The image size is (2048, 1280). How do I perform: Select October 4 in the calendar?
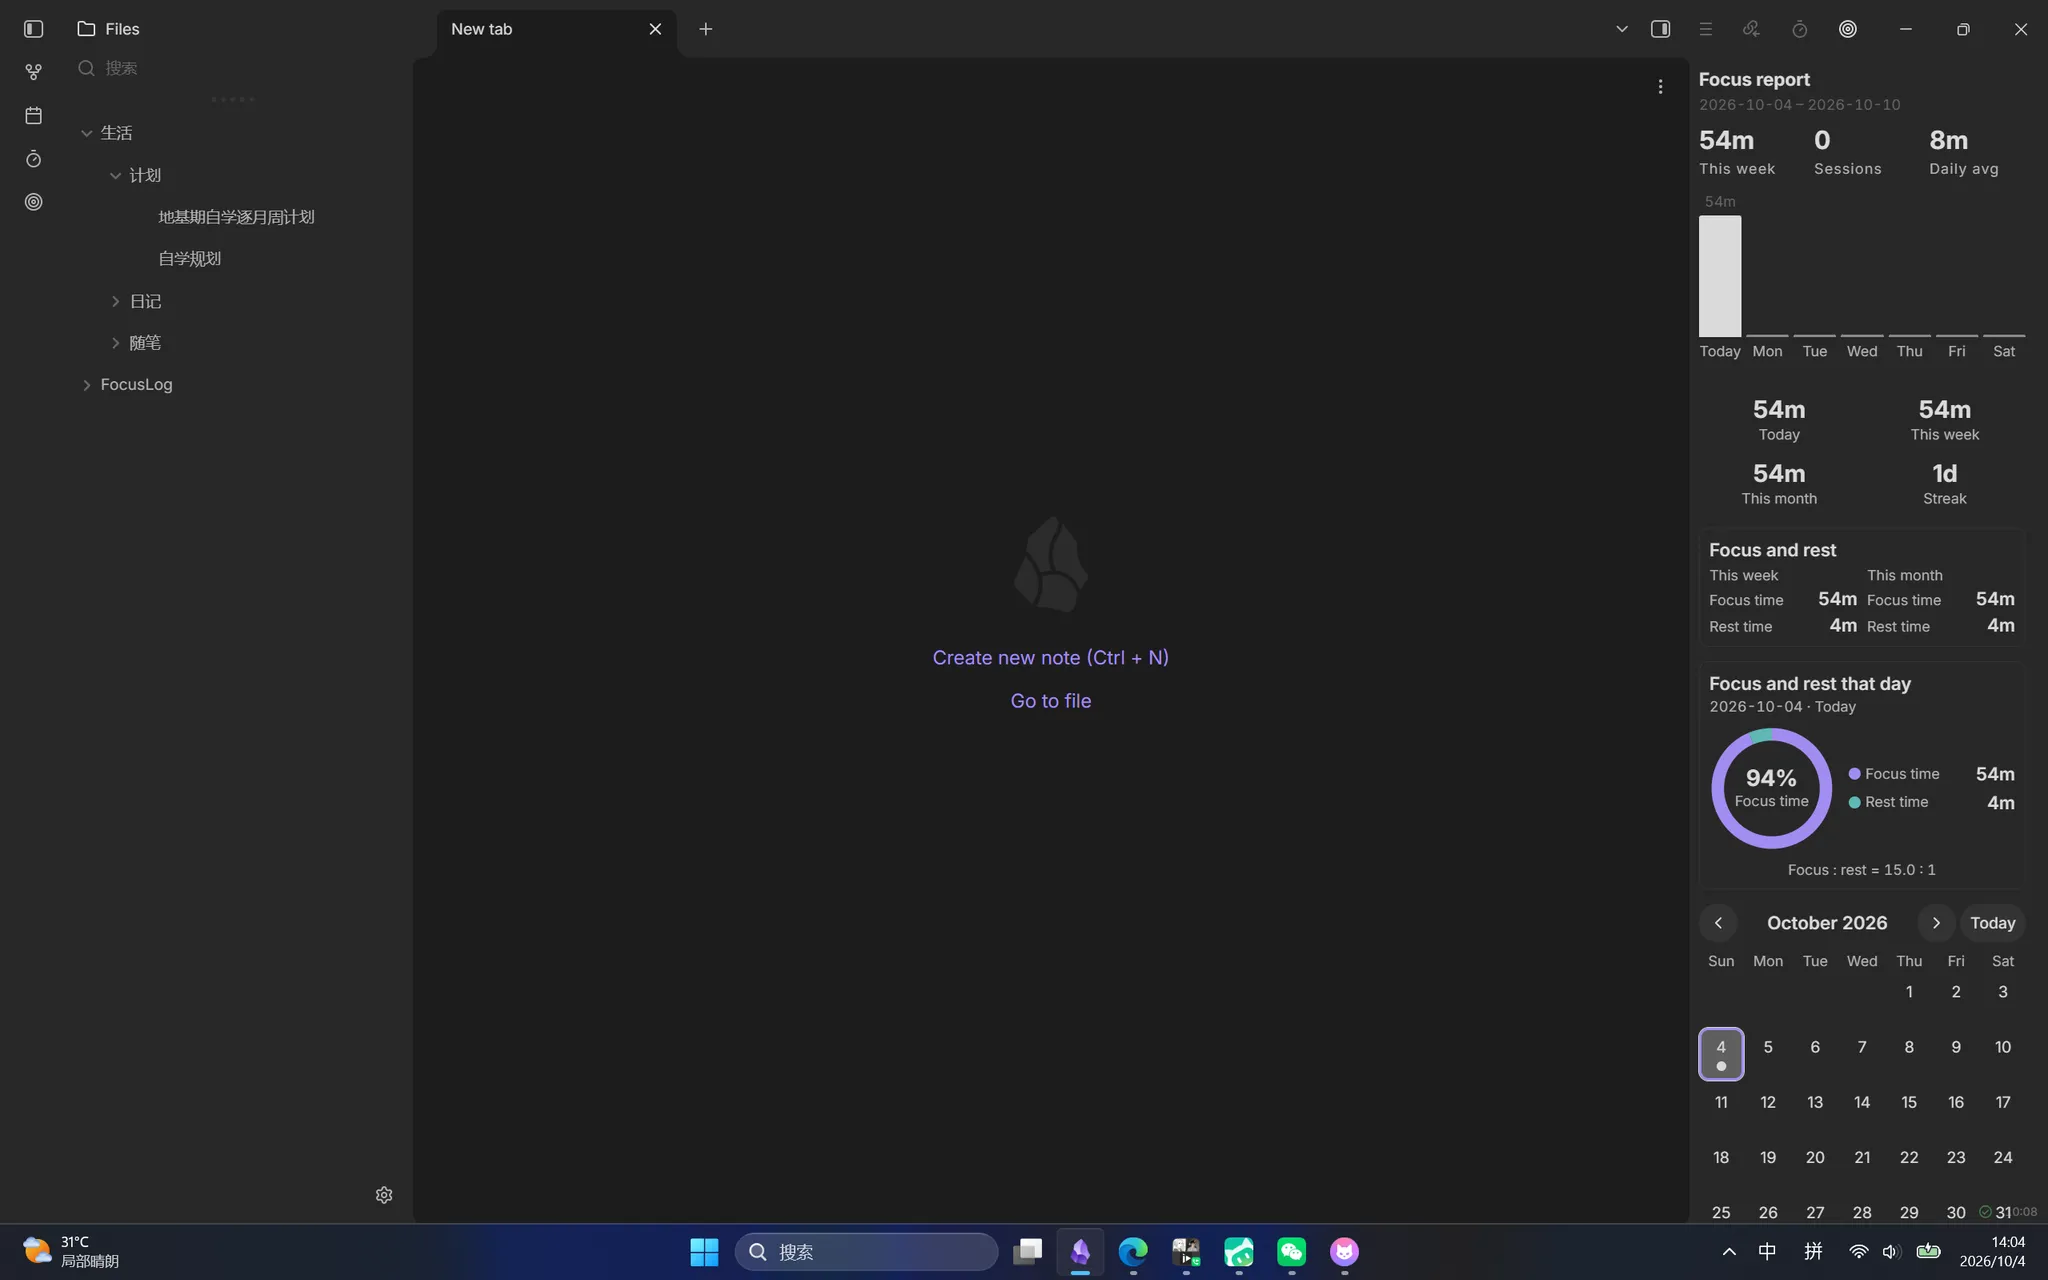pos(1721,1054)
